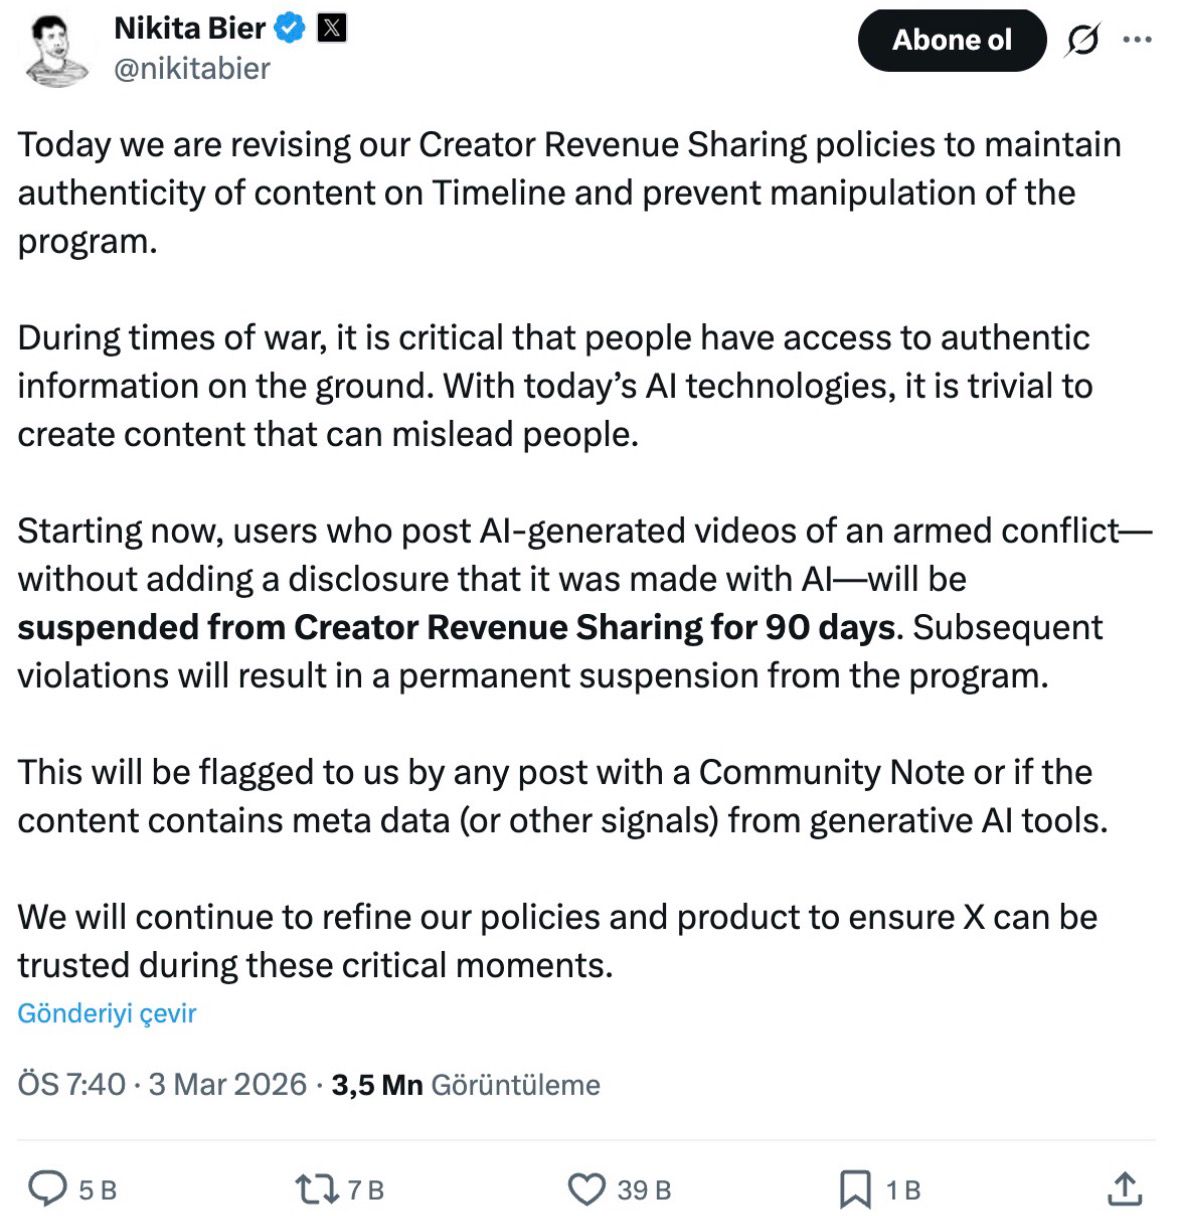The width and height of the screenshot is (1179, 1216).
Task: Click the 7 B repost count
Action: [x=366, y=1190]
